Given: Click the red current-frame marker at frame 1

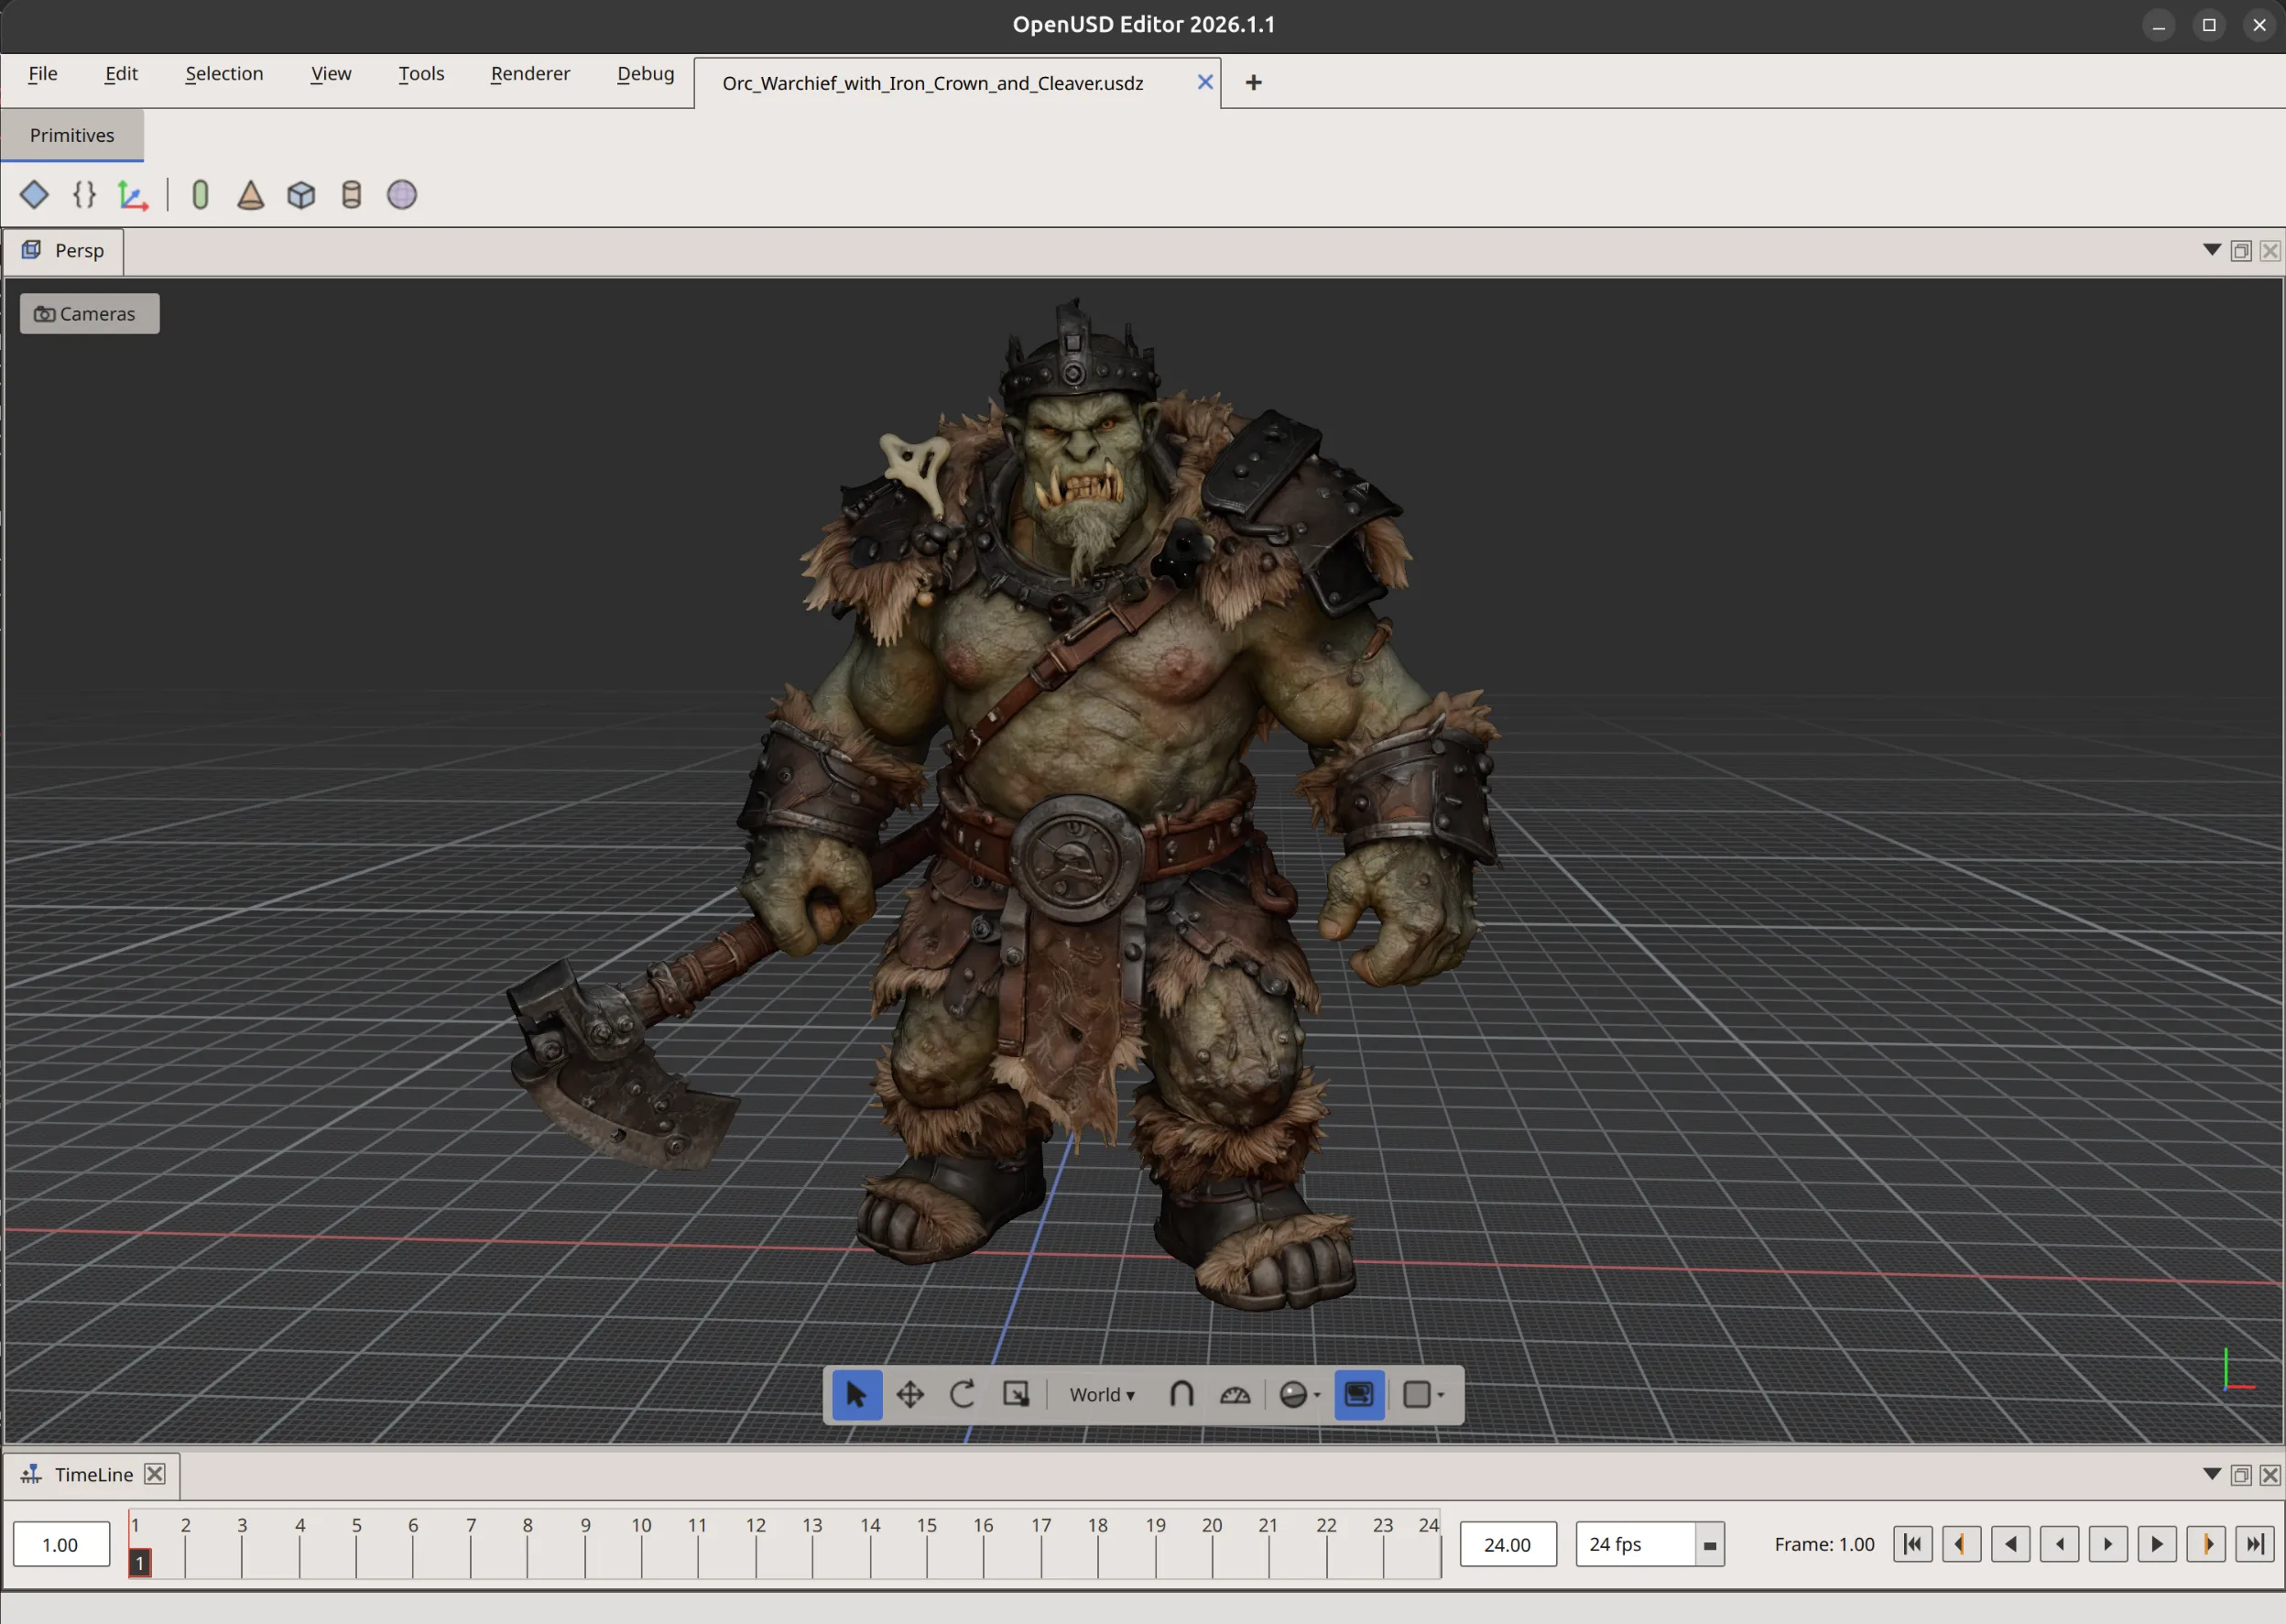Looking at the screenshot, I should coord(140,1562).
